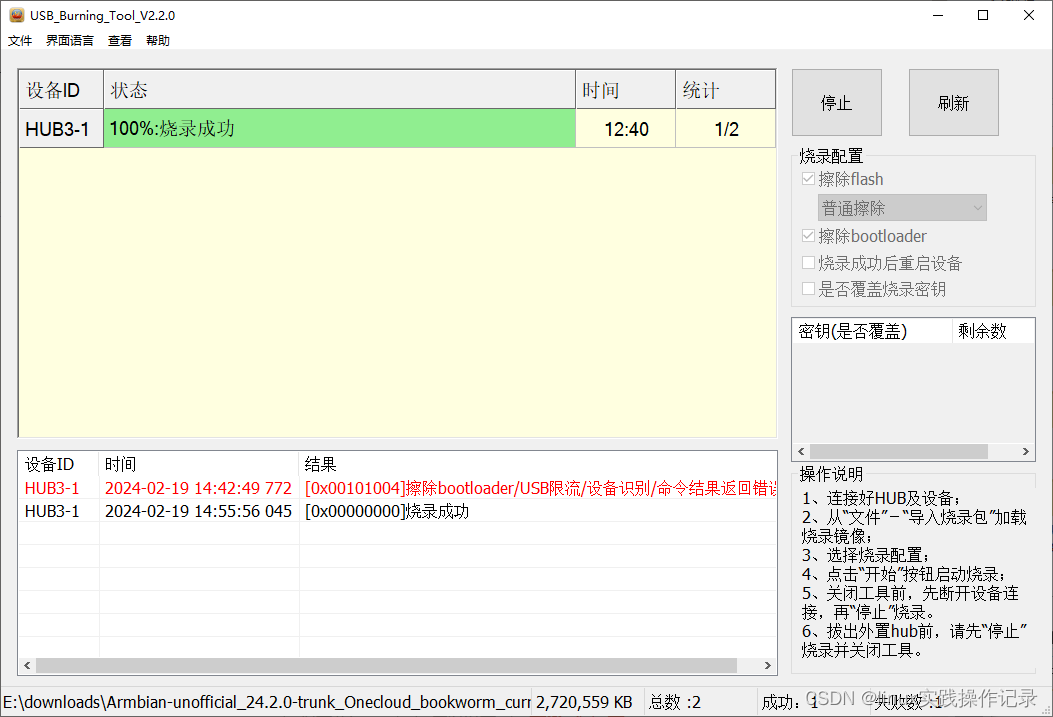1053x717 pixels.
Task: Open the 界面语言 language menu
Action: (69, 40)
